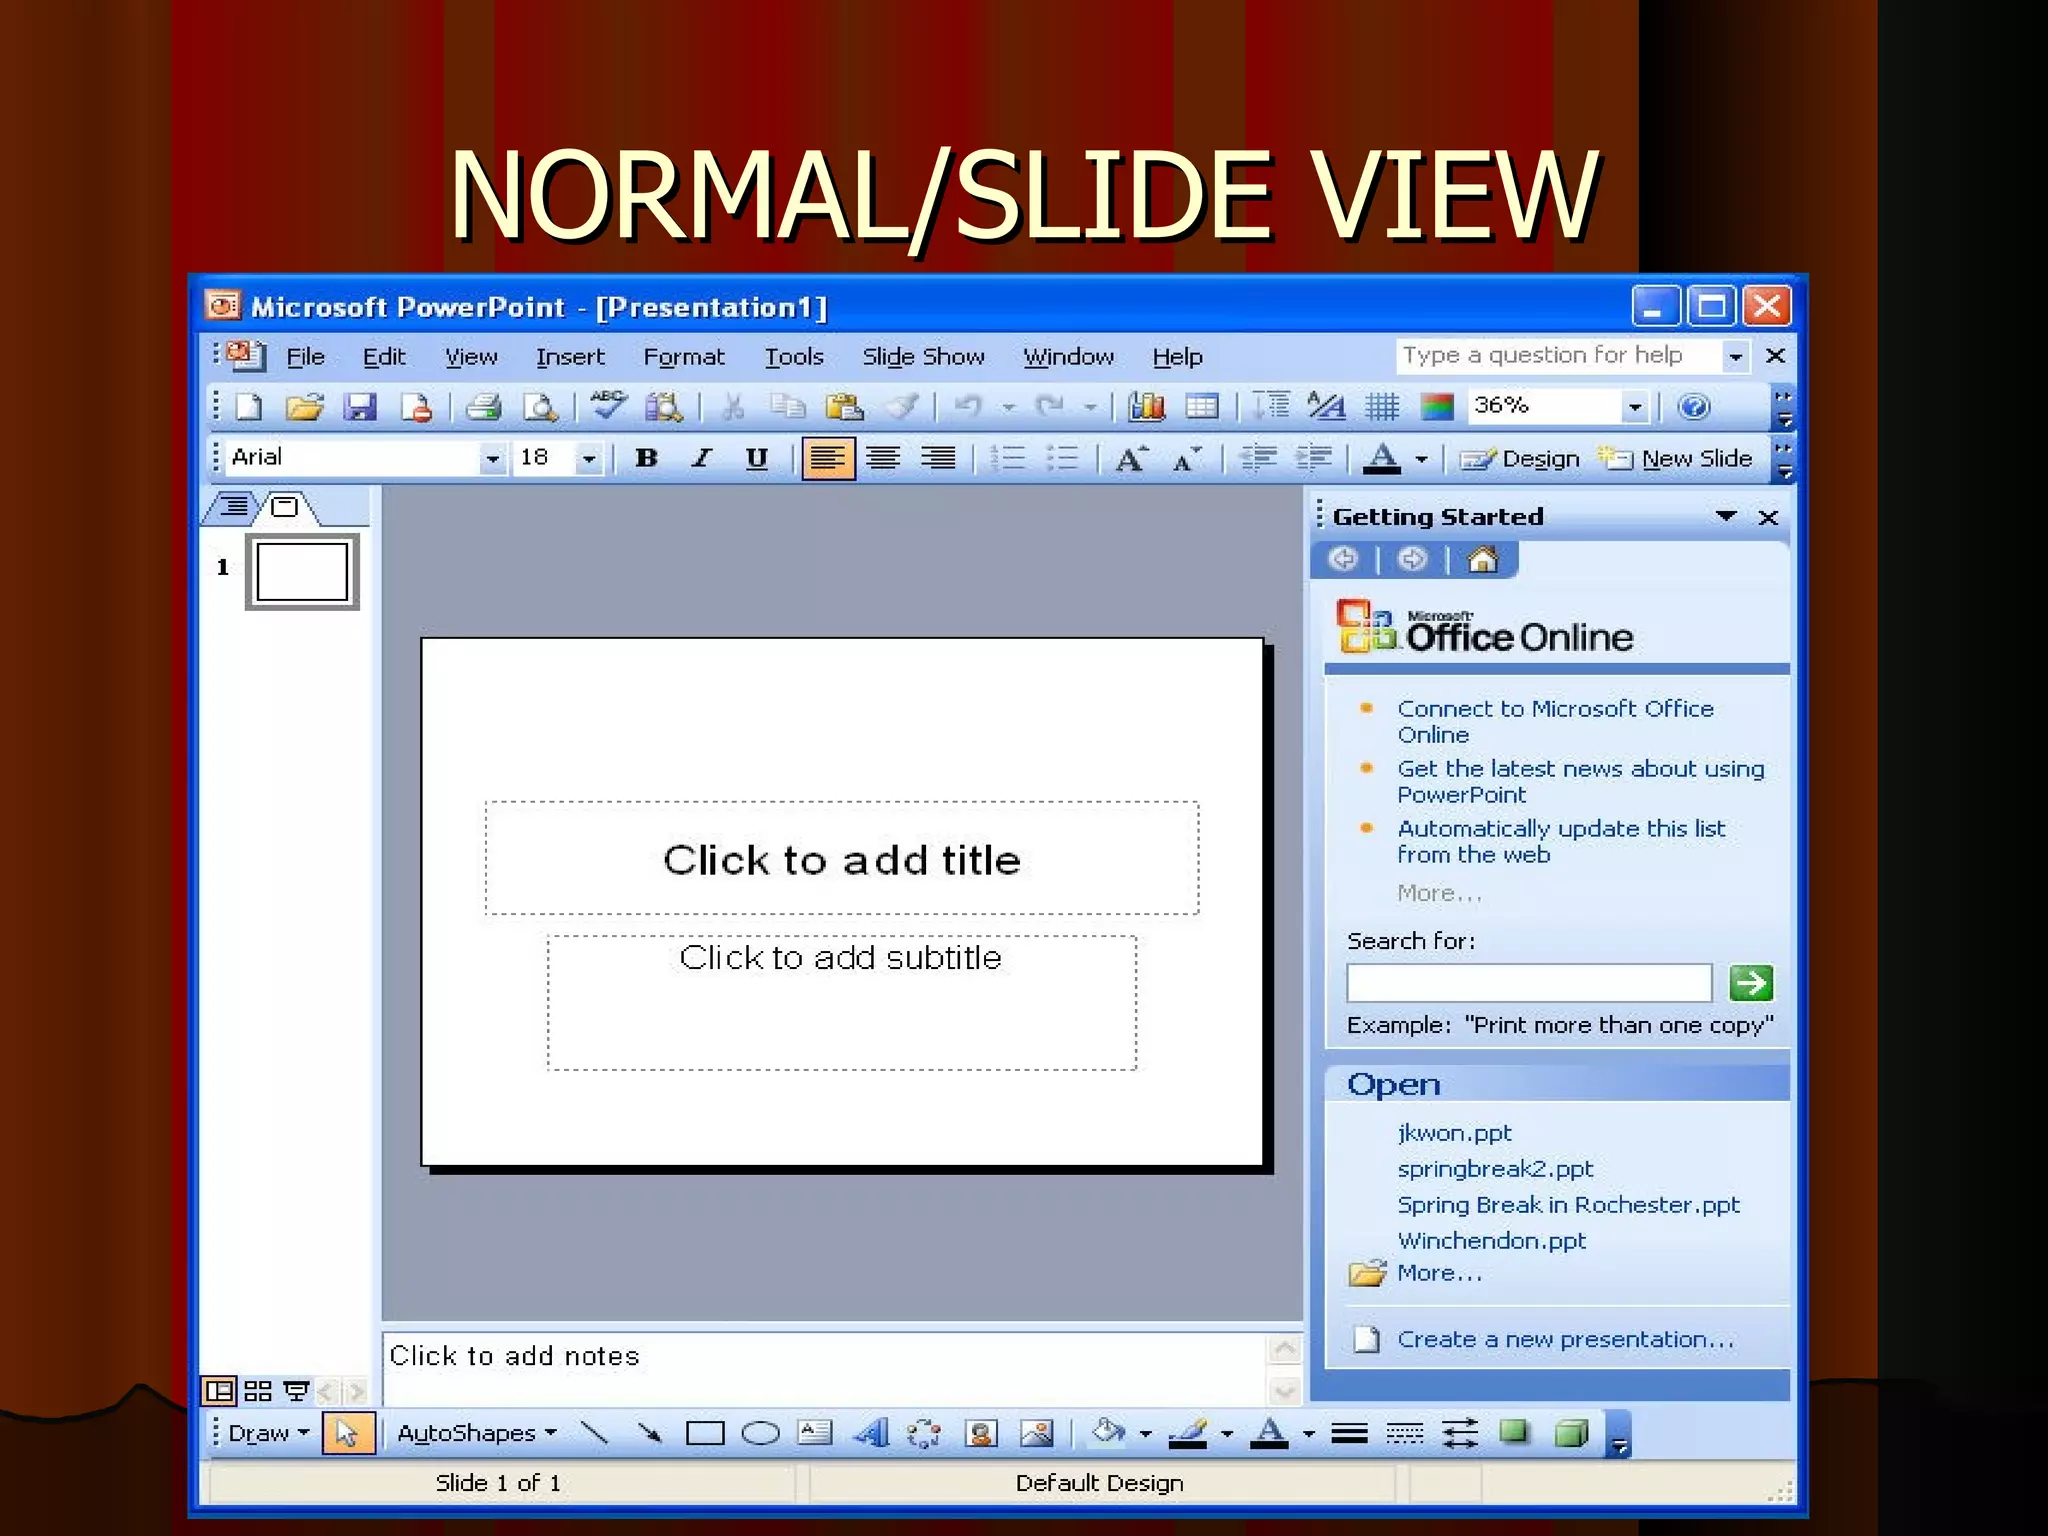This screenshot has height=1536, width=2048.
Task: Open the formatting toolbar Font Color dropdown arrow
Action: pos(1421,459)
